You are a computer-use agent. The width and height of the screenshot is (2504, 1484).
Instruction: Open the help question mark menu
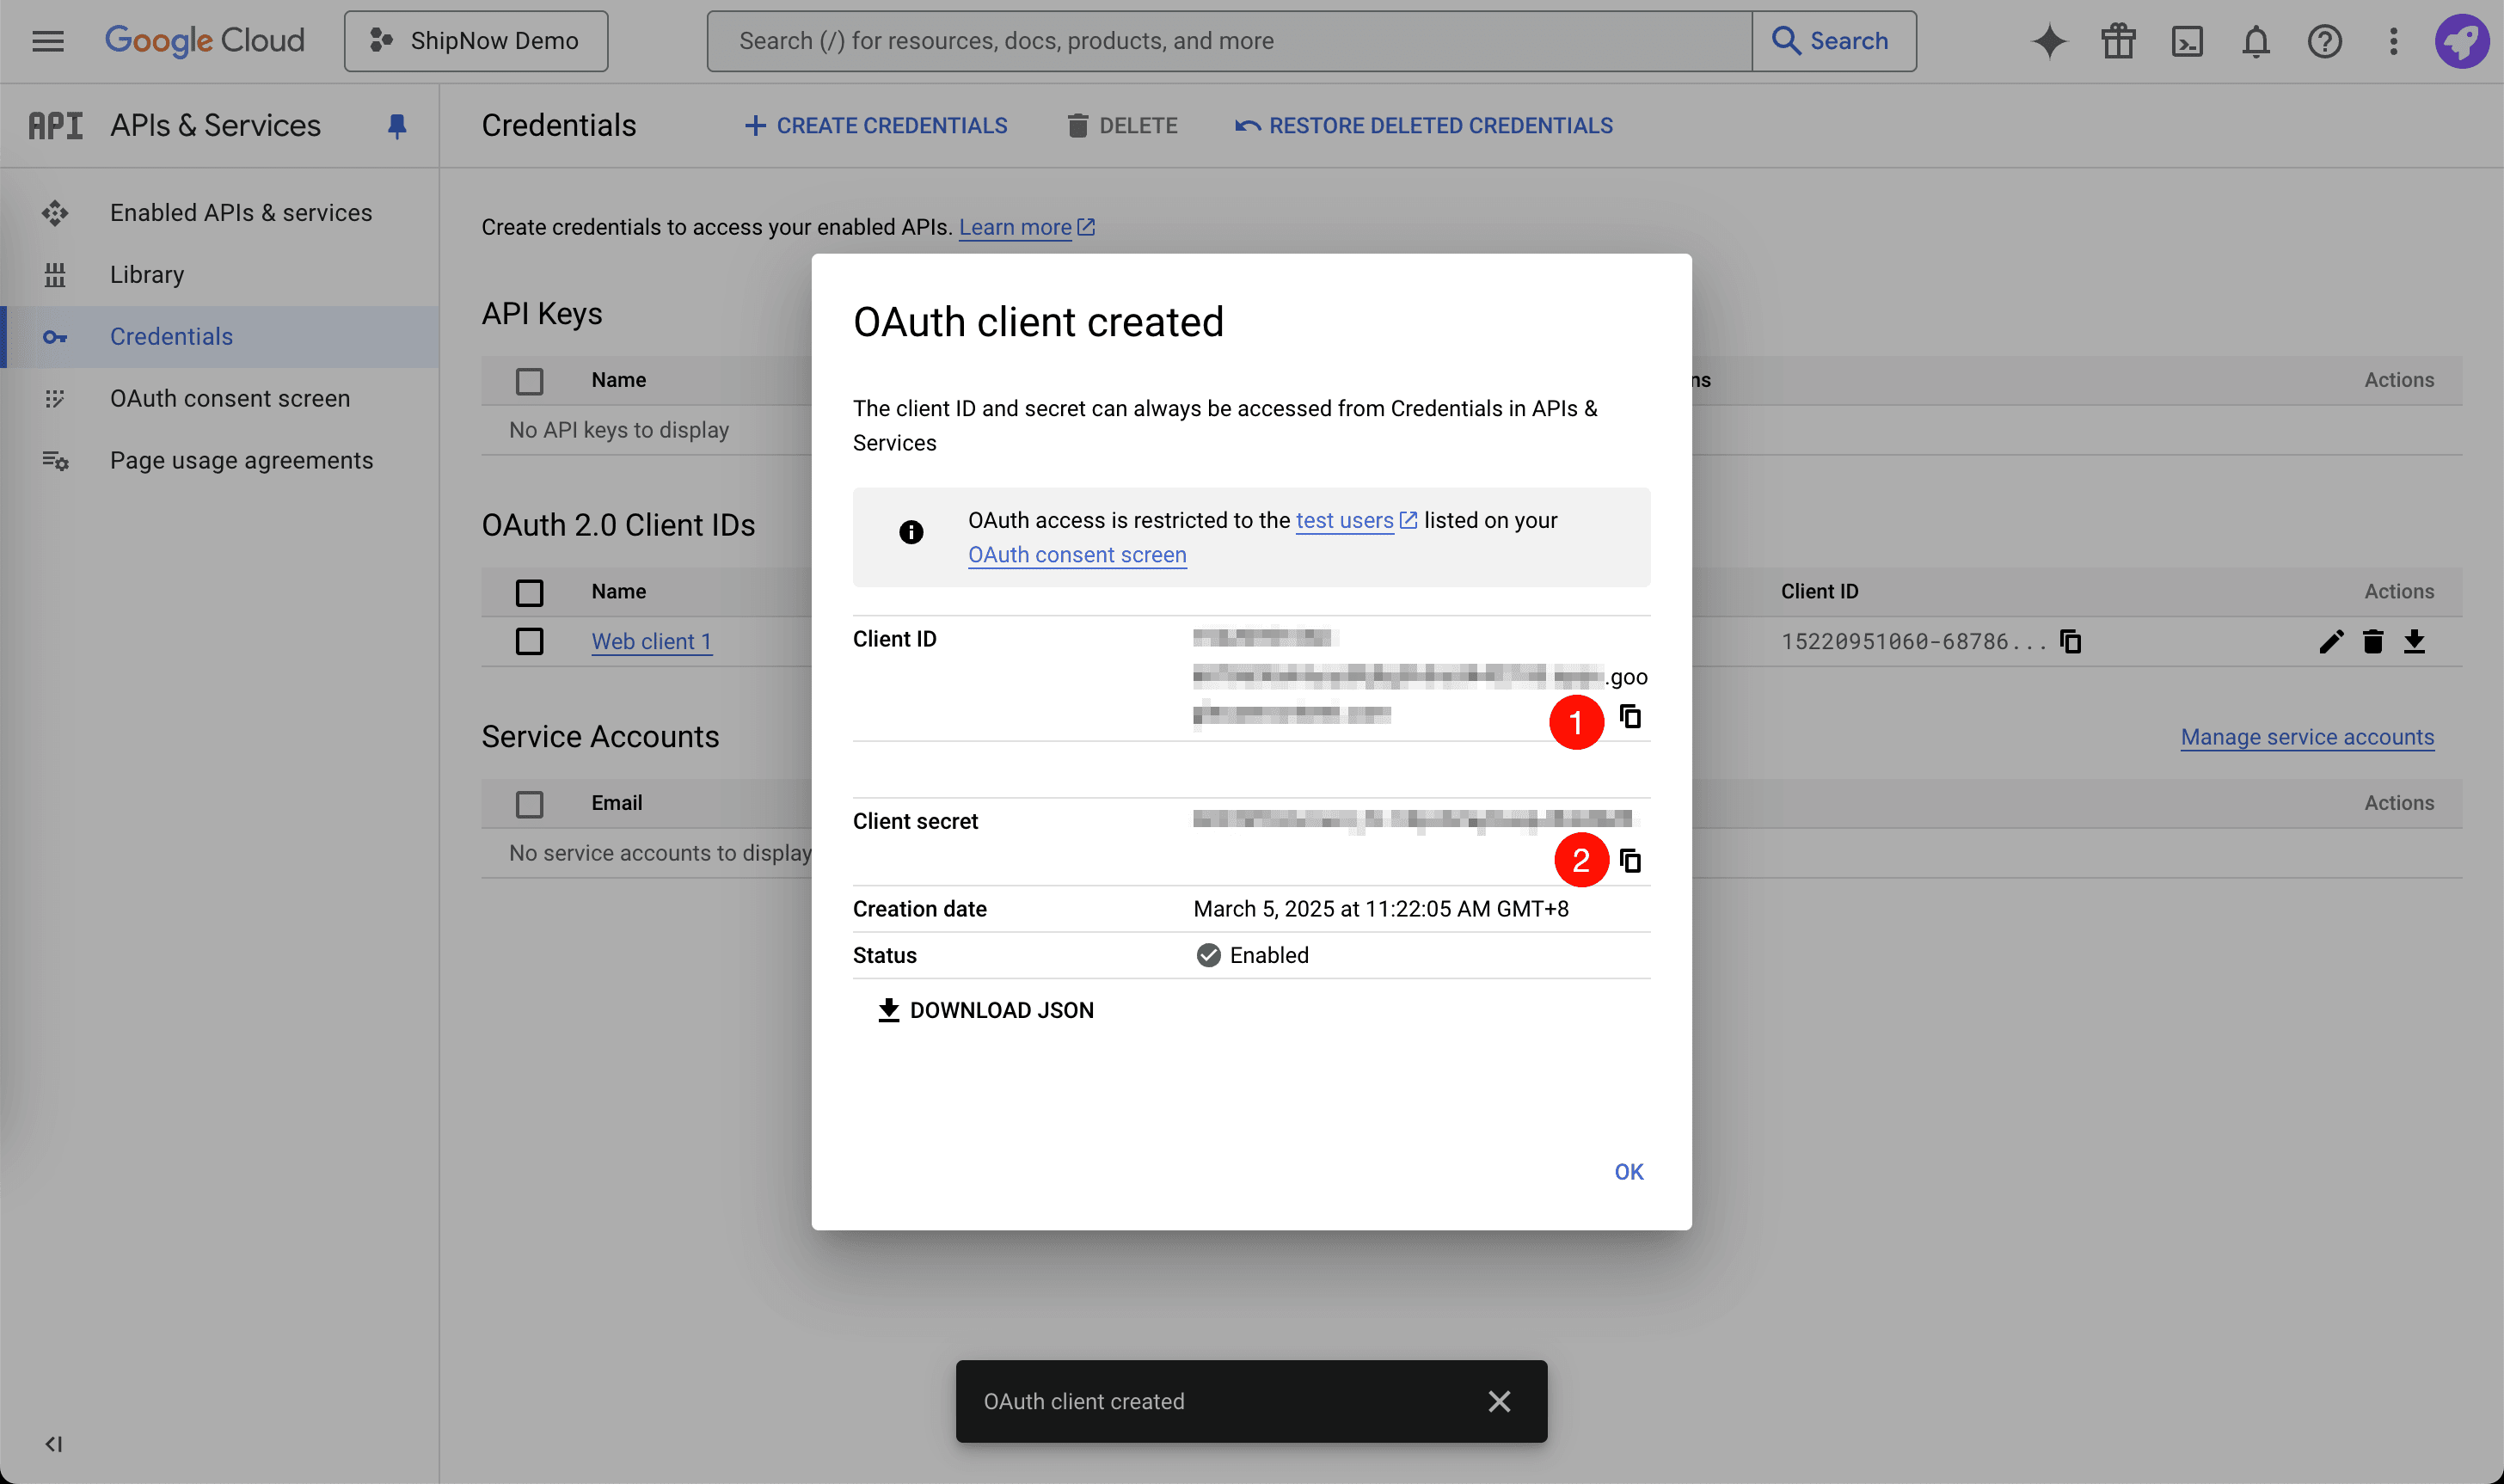click(2325, 41)
